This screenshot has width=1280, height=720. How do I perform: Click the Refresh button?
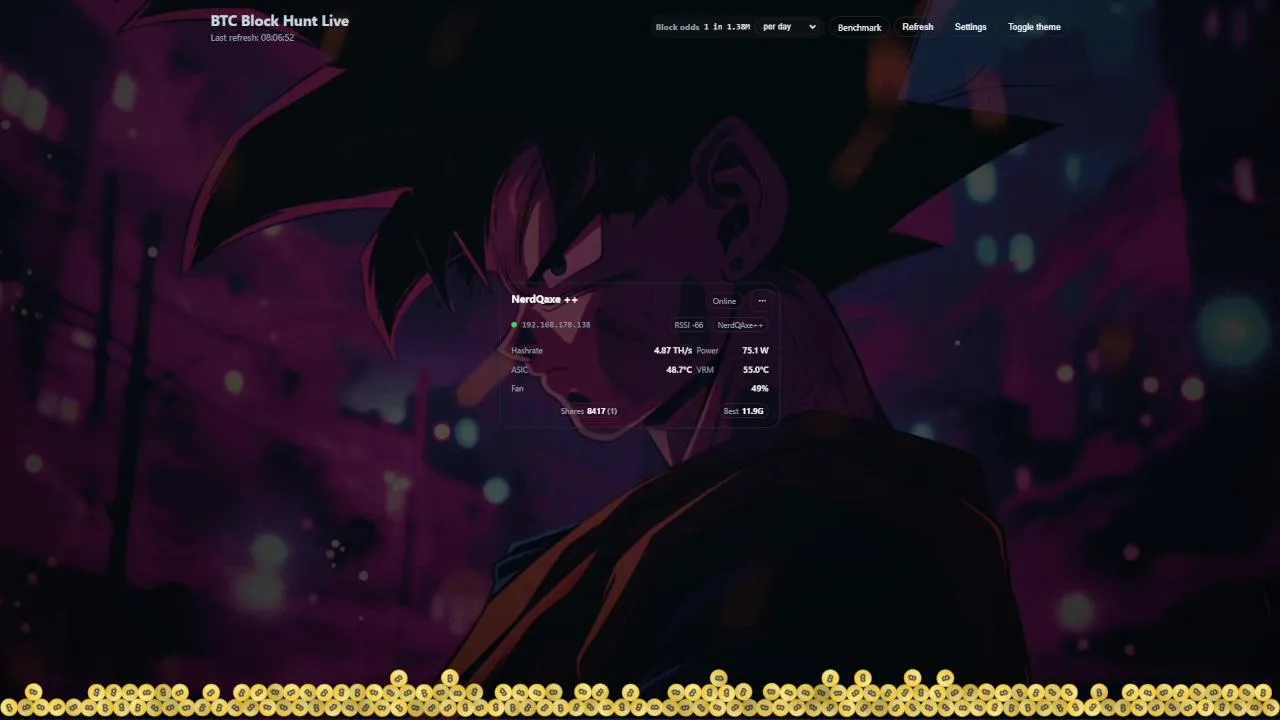click(x=917, y=27)
